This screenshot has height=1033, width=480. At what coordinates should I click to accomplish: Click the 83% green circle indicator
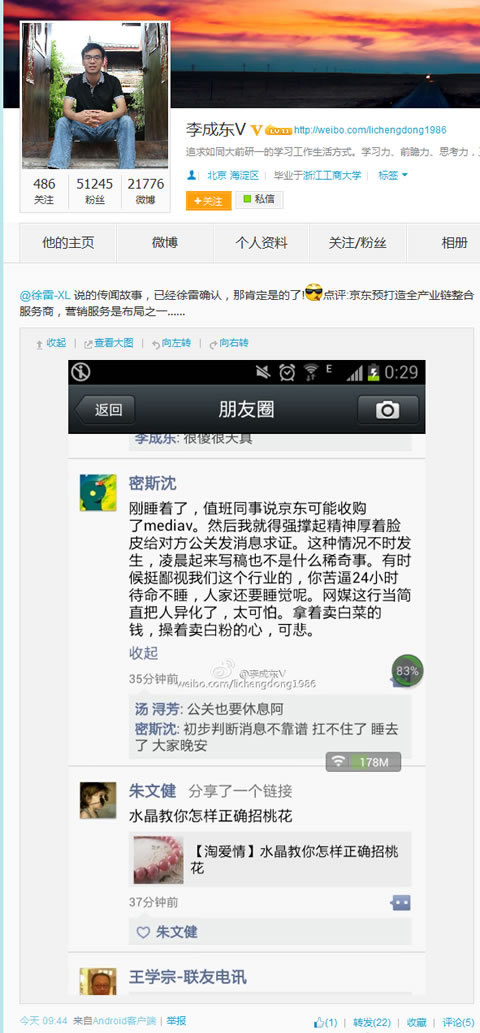click(x=408, y=671)
